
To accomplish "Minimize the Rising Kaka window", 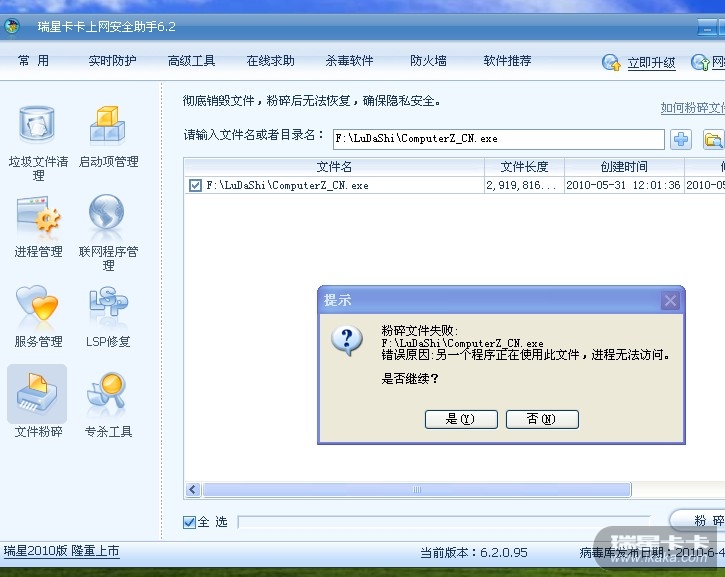I will [x=707, y=28].
